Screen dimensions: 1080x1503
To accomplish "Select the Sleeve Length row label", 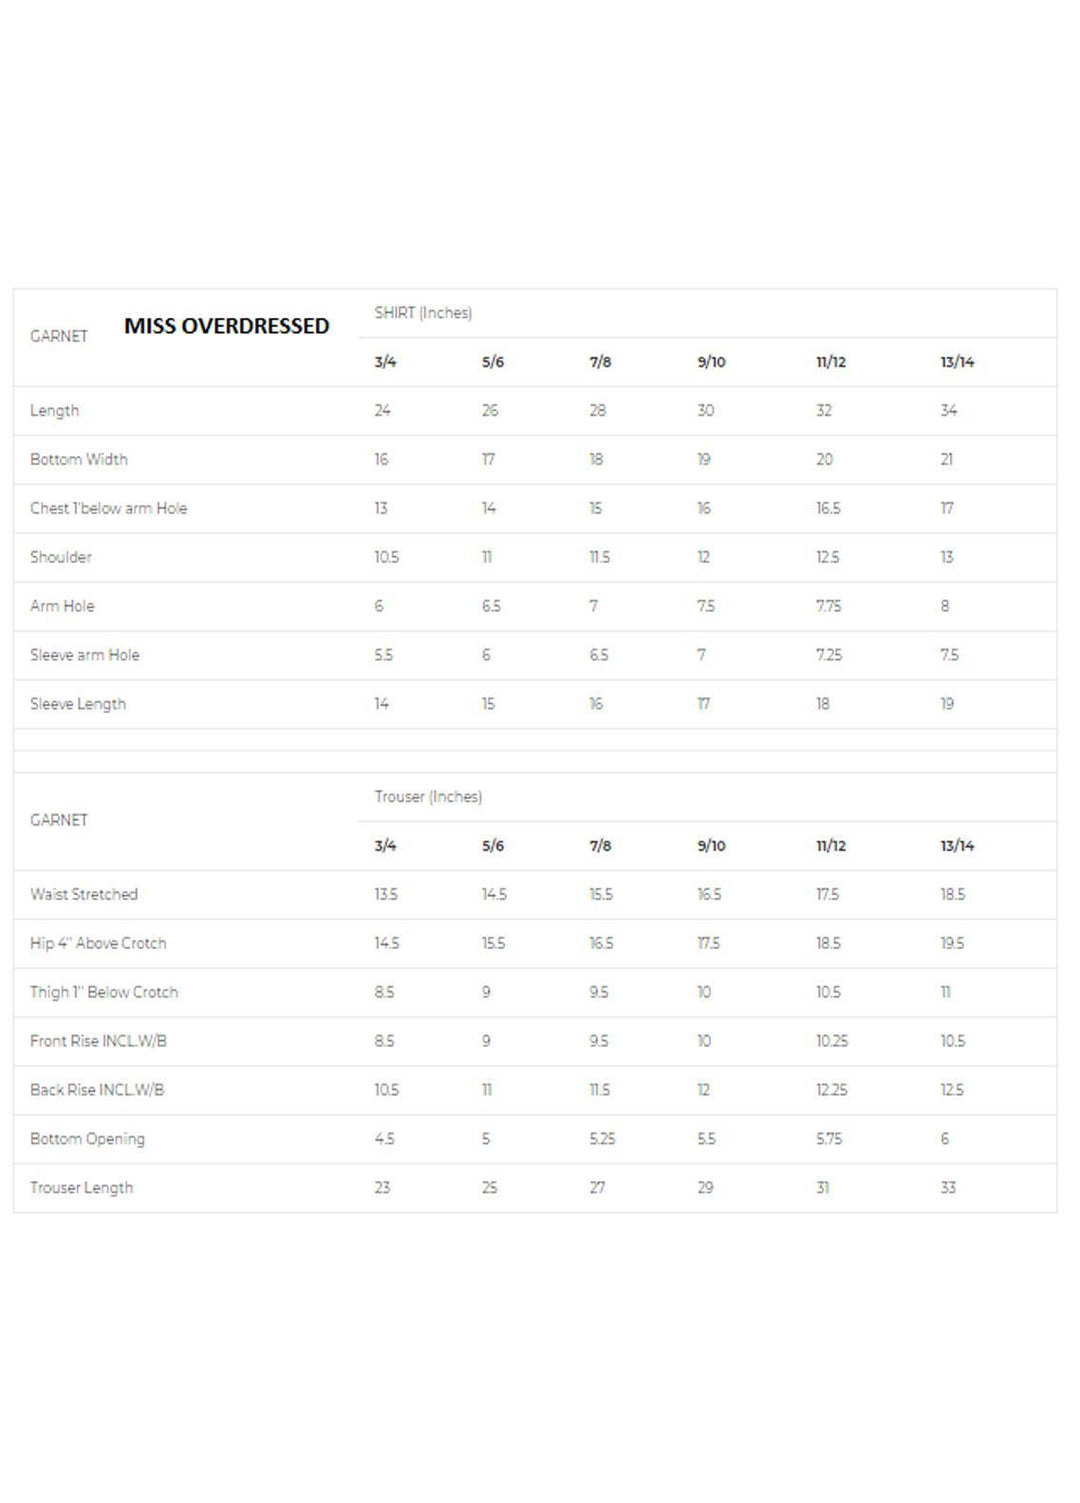I will click(78, 704).
